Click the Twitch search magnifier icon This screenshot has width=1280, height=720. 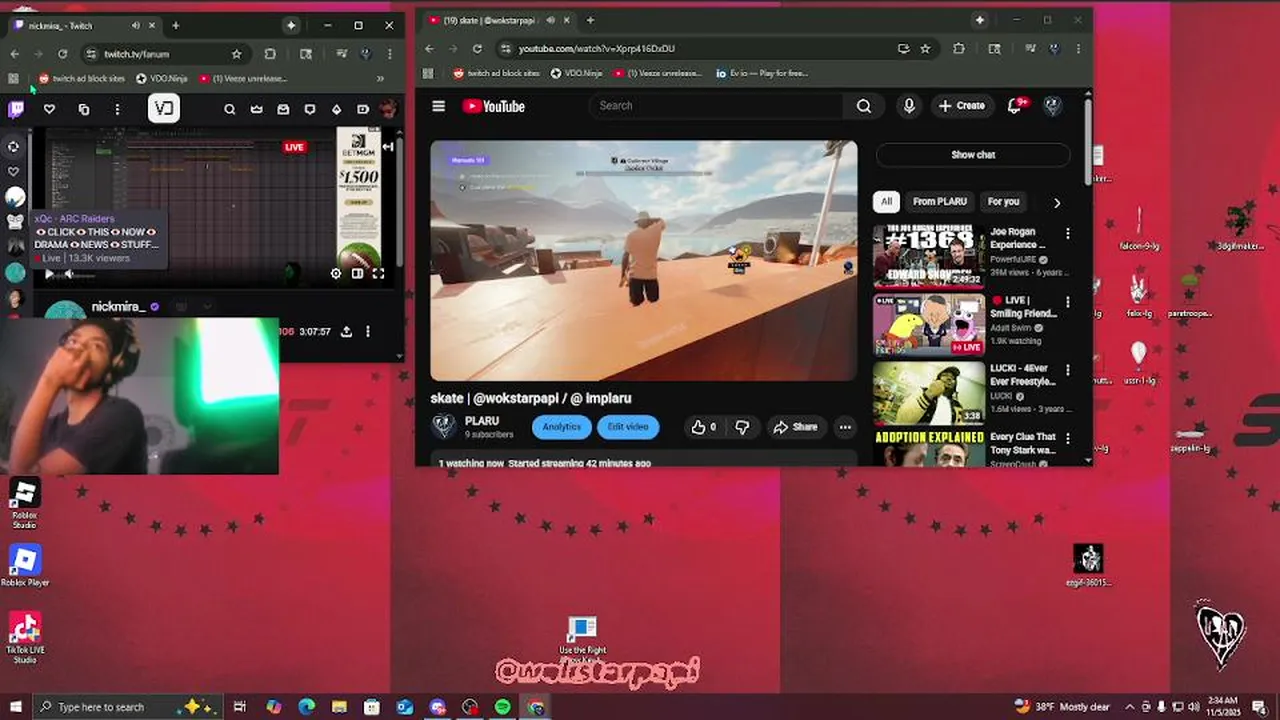(x=230, y=109)
